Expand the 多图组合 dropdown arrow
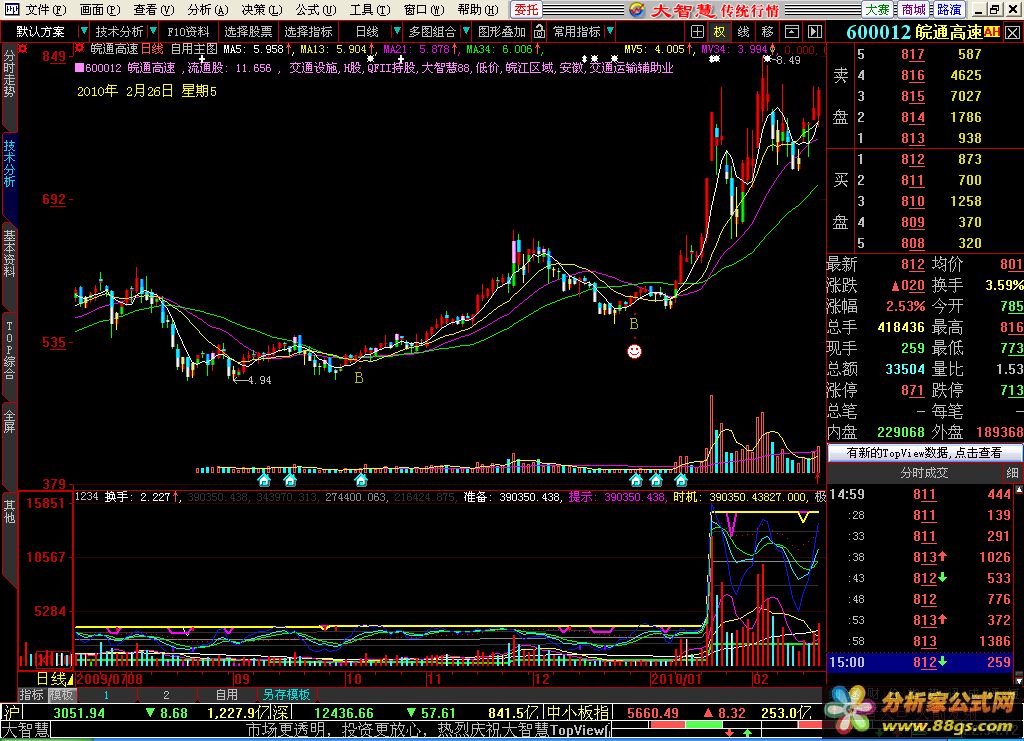1024x741 pixels. pyautogui.click(x=466, y=31)
